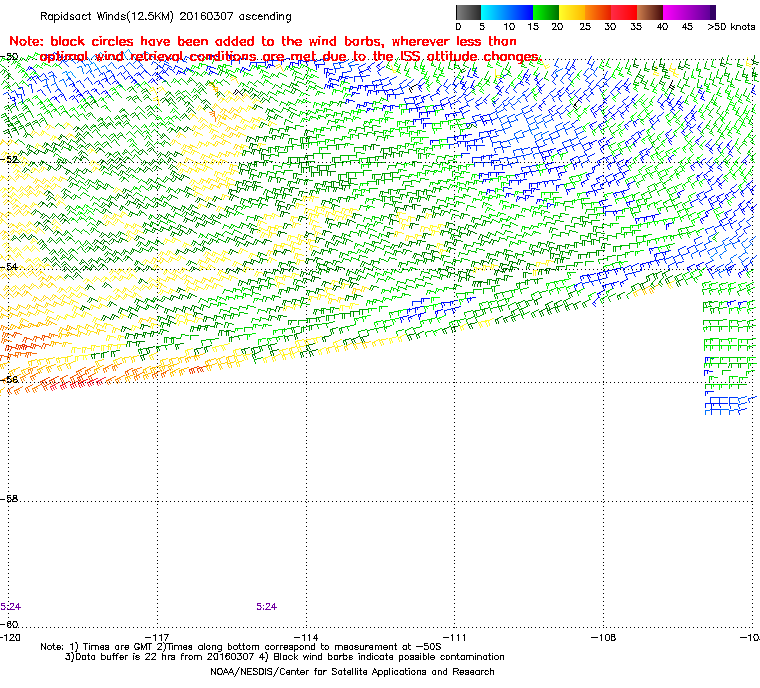
Task: Click the dark blue 10-15 knots legend segment
Action: [x=520, y=12]
